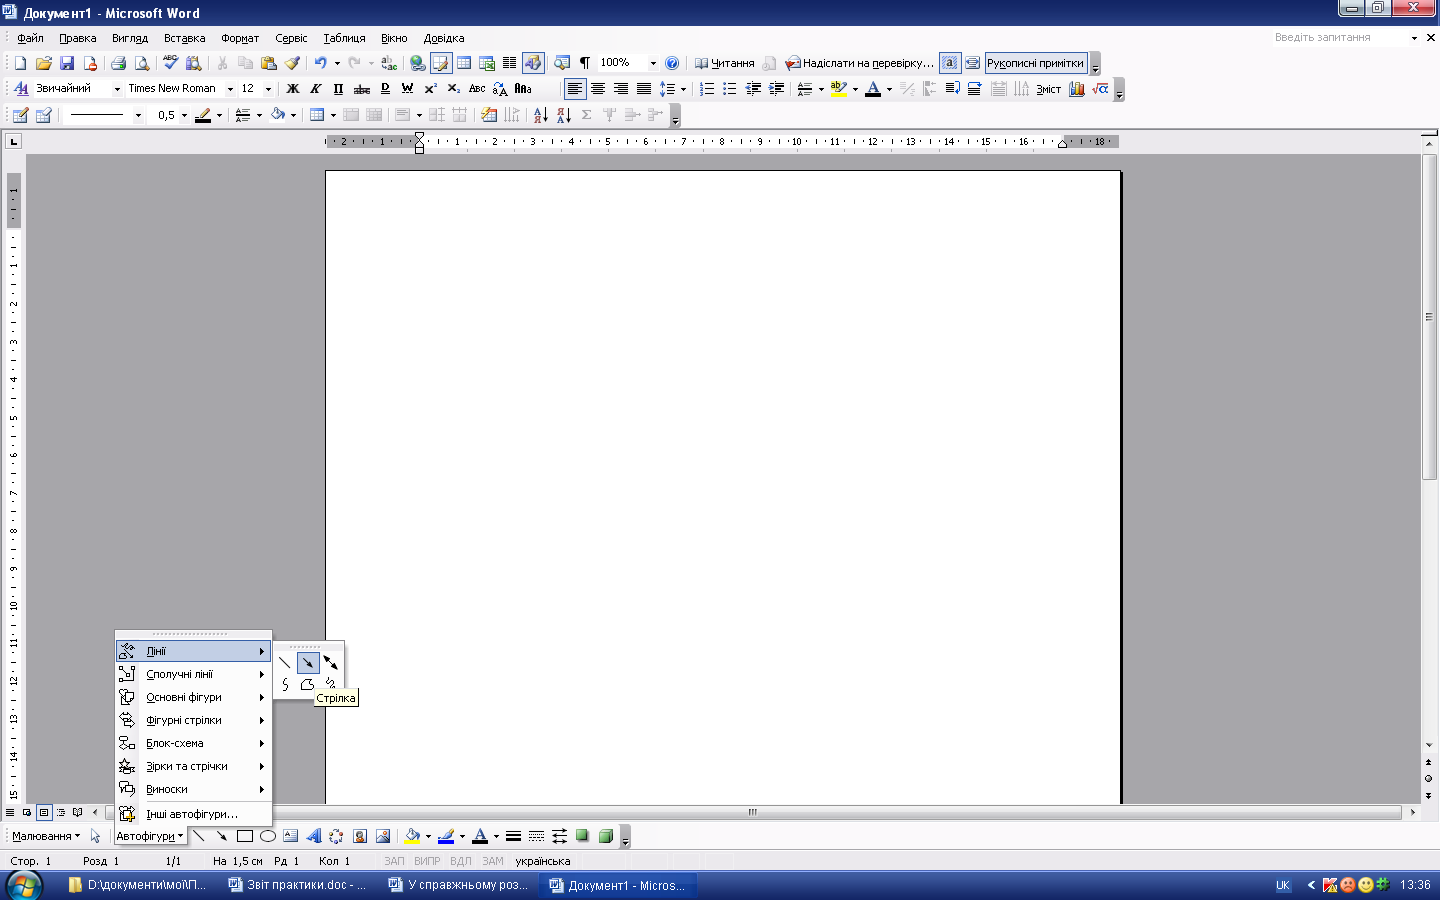Open Print Preview
The image size is (1440, 900).
click(142, 63)
